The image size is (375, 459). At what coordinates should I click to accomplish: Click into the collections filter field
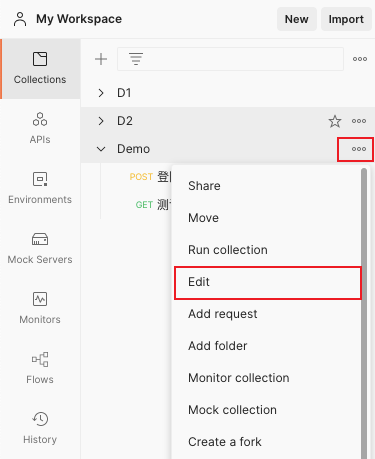(230, 59)
